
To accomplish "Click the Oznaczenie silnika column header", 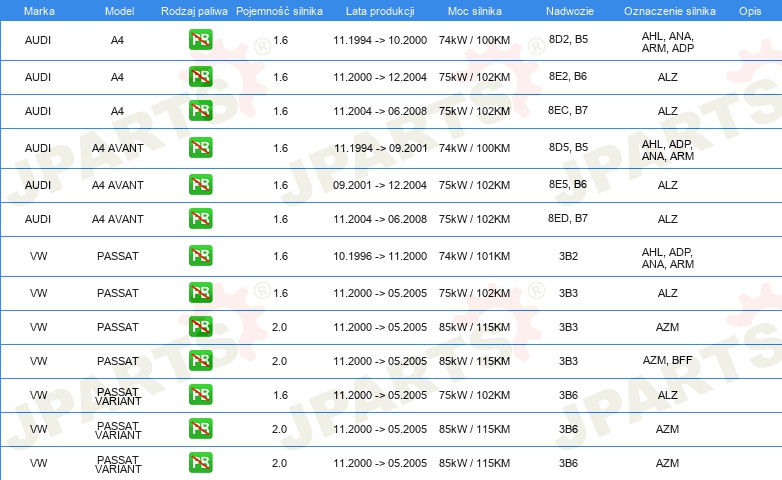I will click(670, 11).
